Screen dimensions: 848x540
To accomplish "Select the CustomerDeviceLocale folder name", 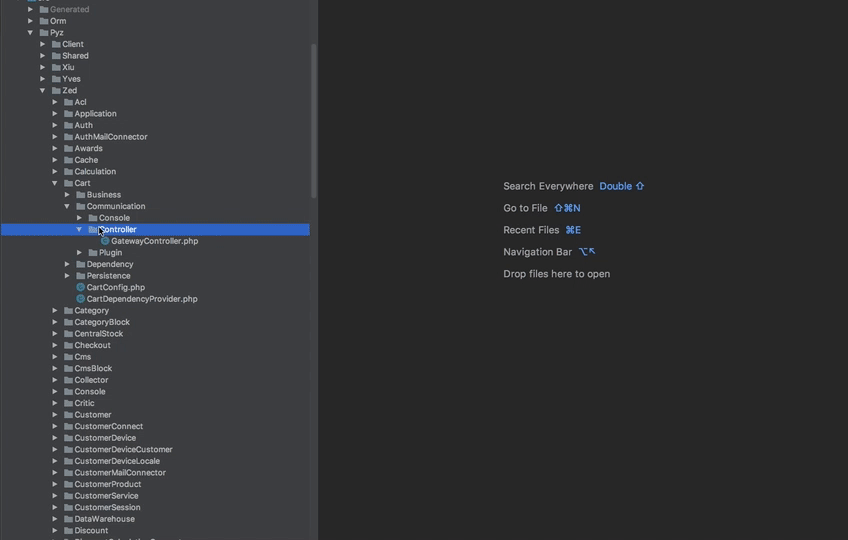I will [117, 461].
